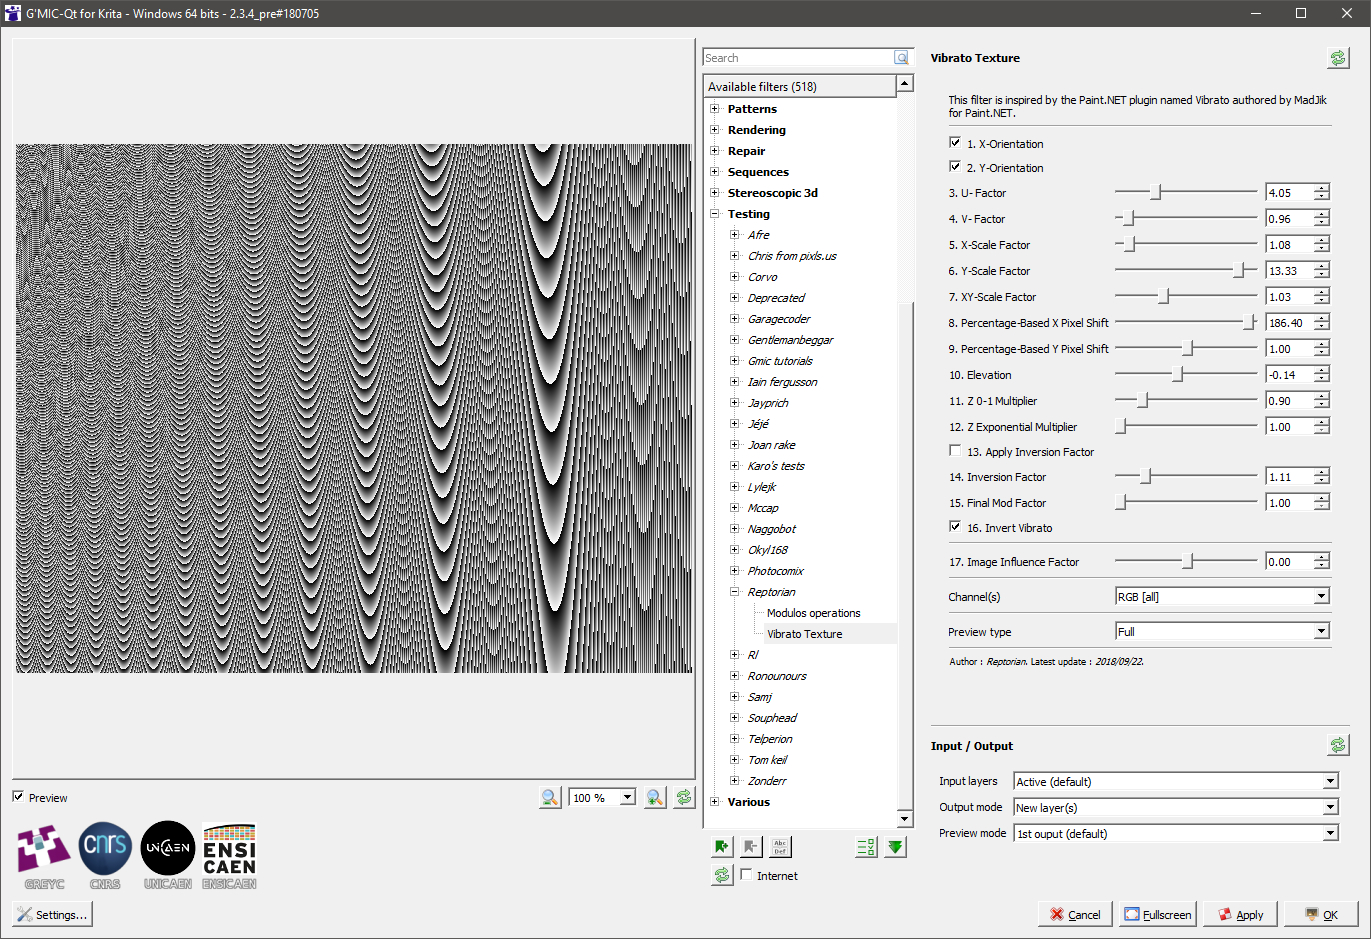The height and width of the screenshot is (939, 1371).
Task: Open the Settings... button
Action: click(x=52, y=914)
